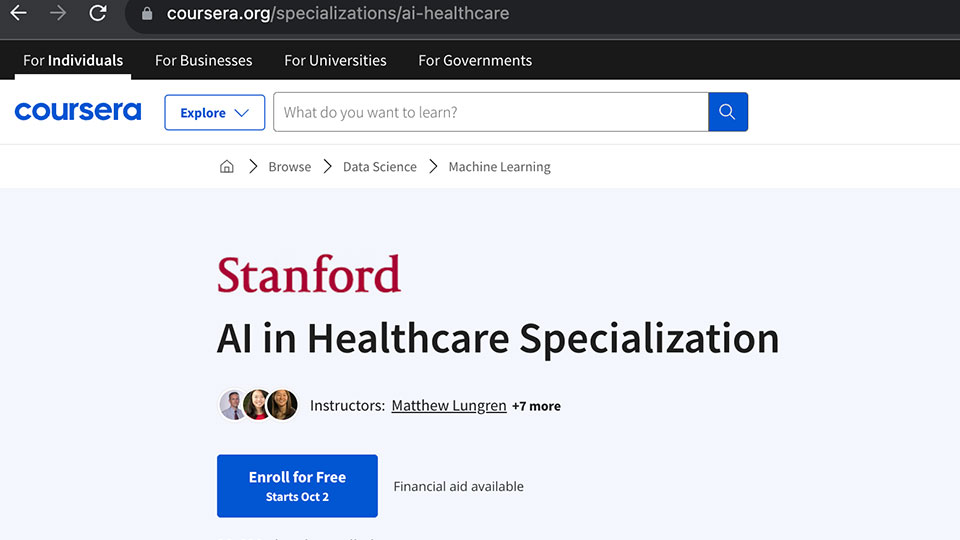Go to home via breadcrumb house icon
The height and width of the screenshot is (540, 960).
pyautogui.click(x=227, y=167)
